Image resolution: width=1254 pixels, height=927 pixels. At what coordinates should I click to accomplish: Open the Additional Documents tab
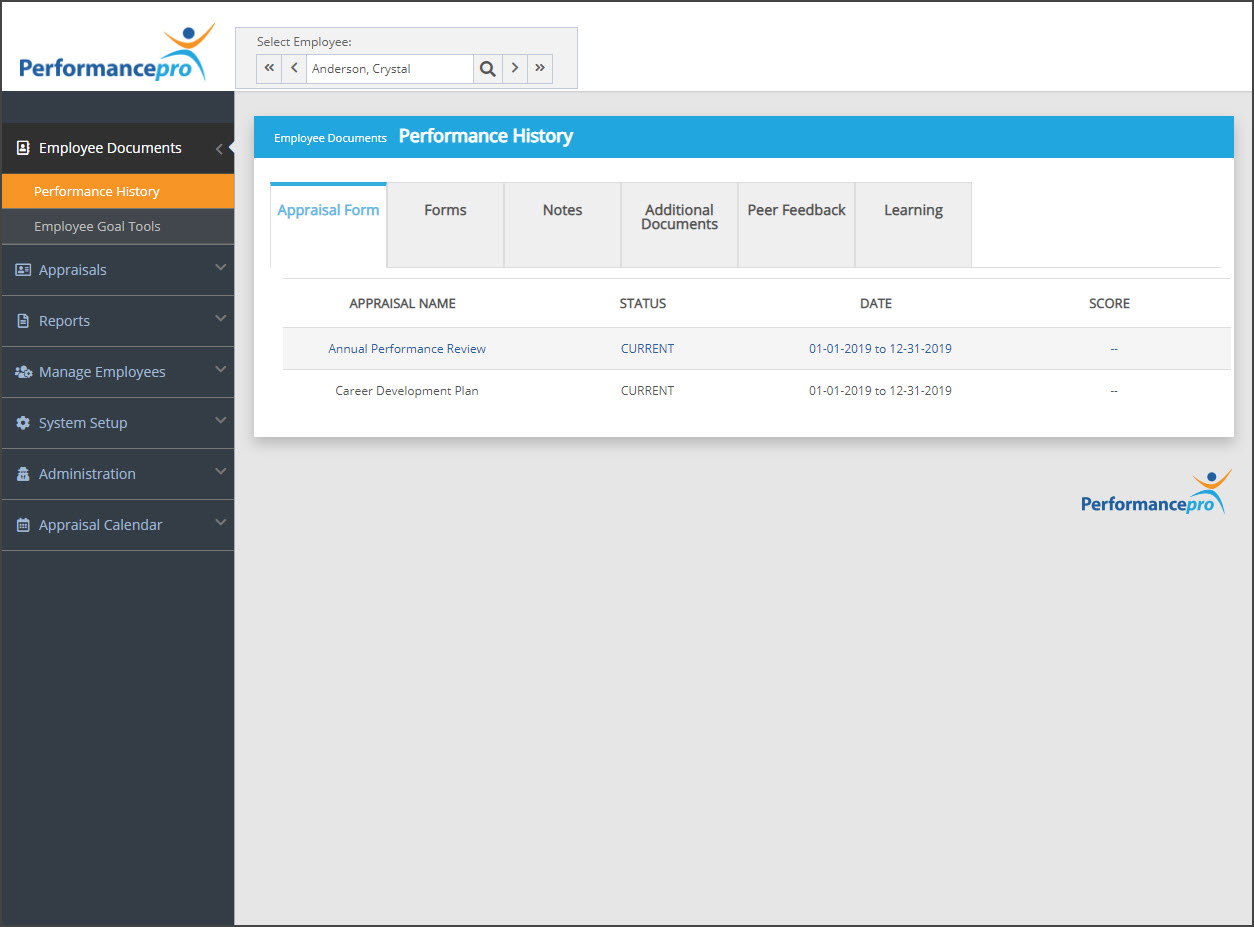[x=679, y=217]
